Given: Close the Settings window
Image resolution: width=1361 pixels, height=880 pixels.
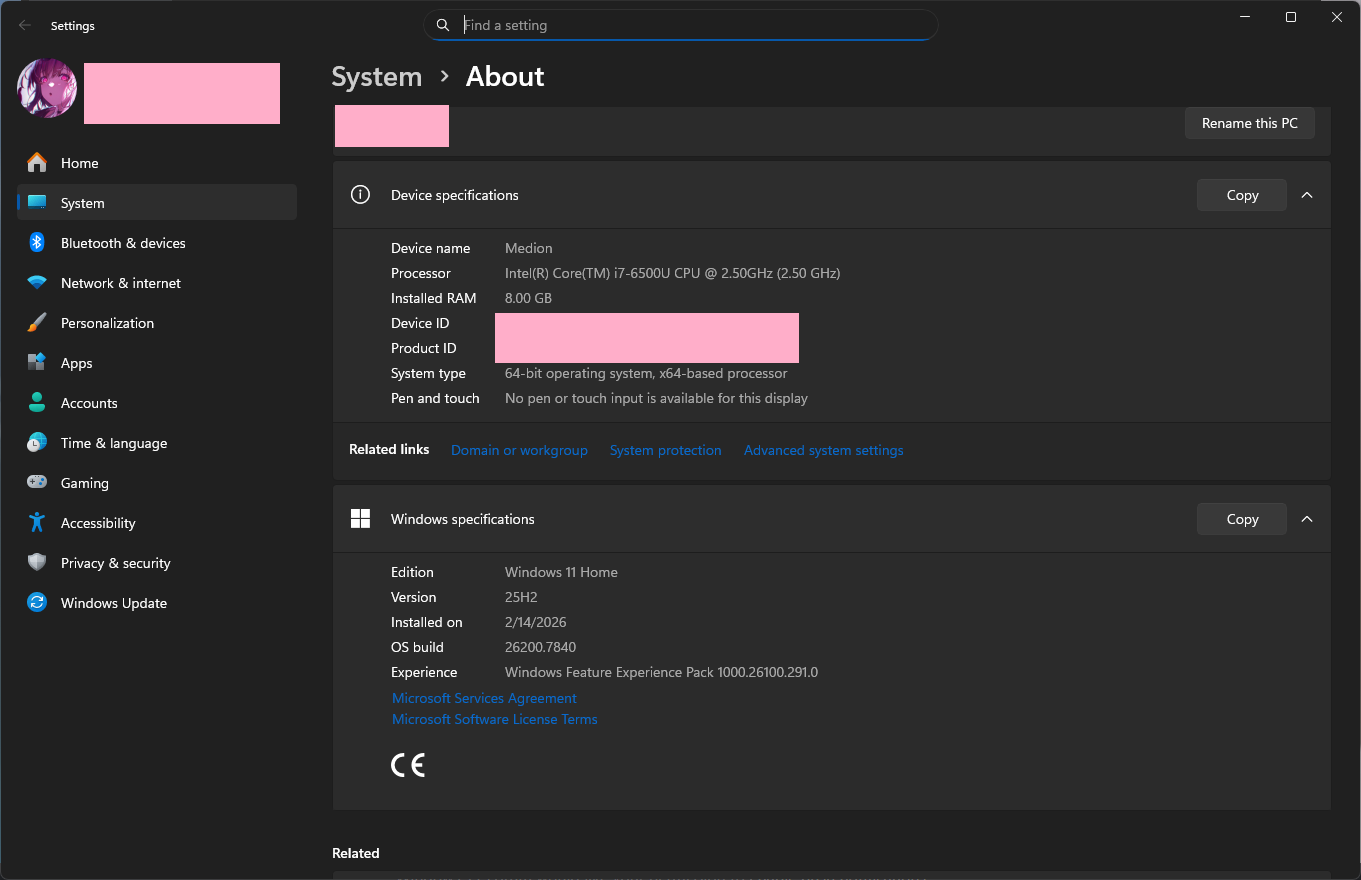Looking at the screenshot, I should (1337, 17).
